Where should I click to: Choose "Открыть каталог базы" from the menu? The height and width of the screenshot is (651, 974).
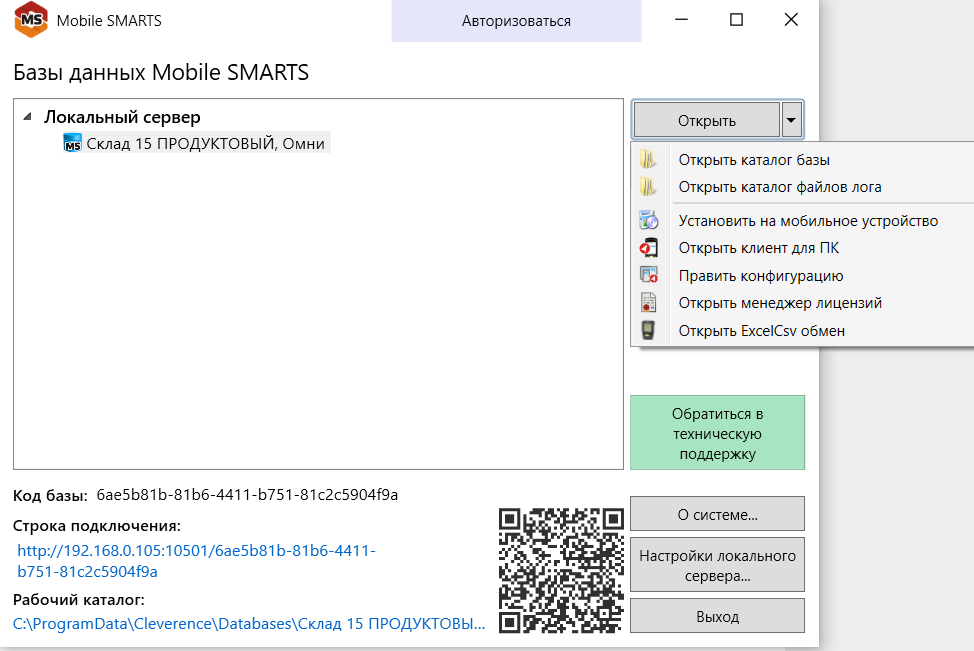tap(802, 160)
